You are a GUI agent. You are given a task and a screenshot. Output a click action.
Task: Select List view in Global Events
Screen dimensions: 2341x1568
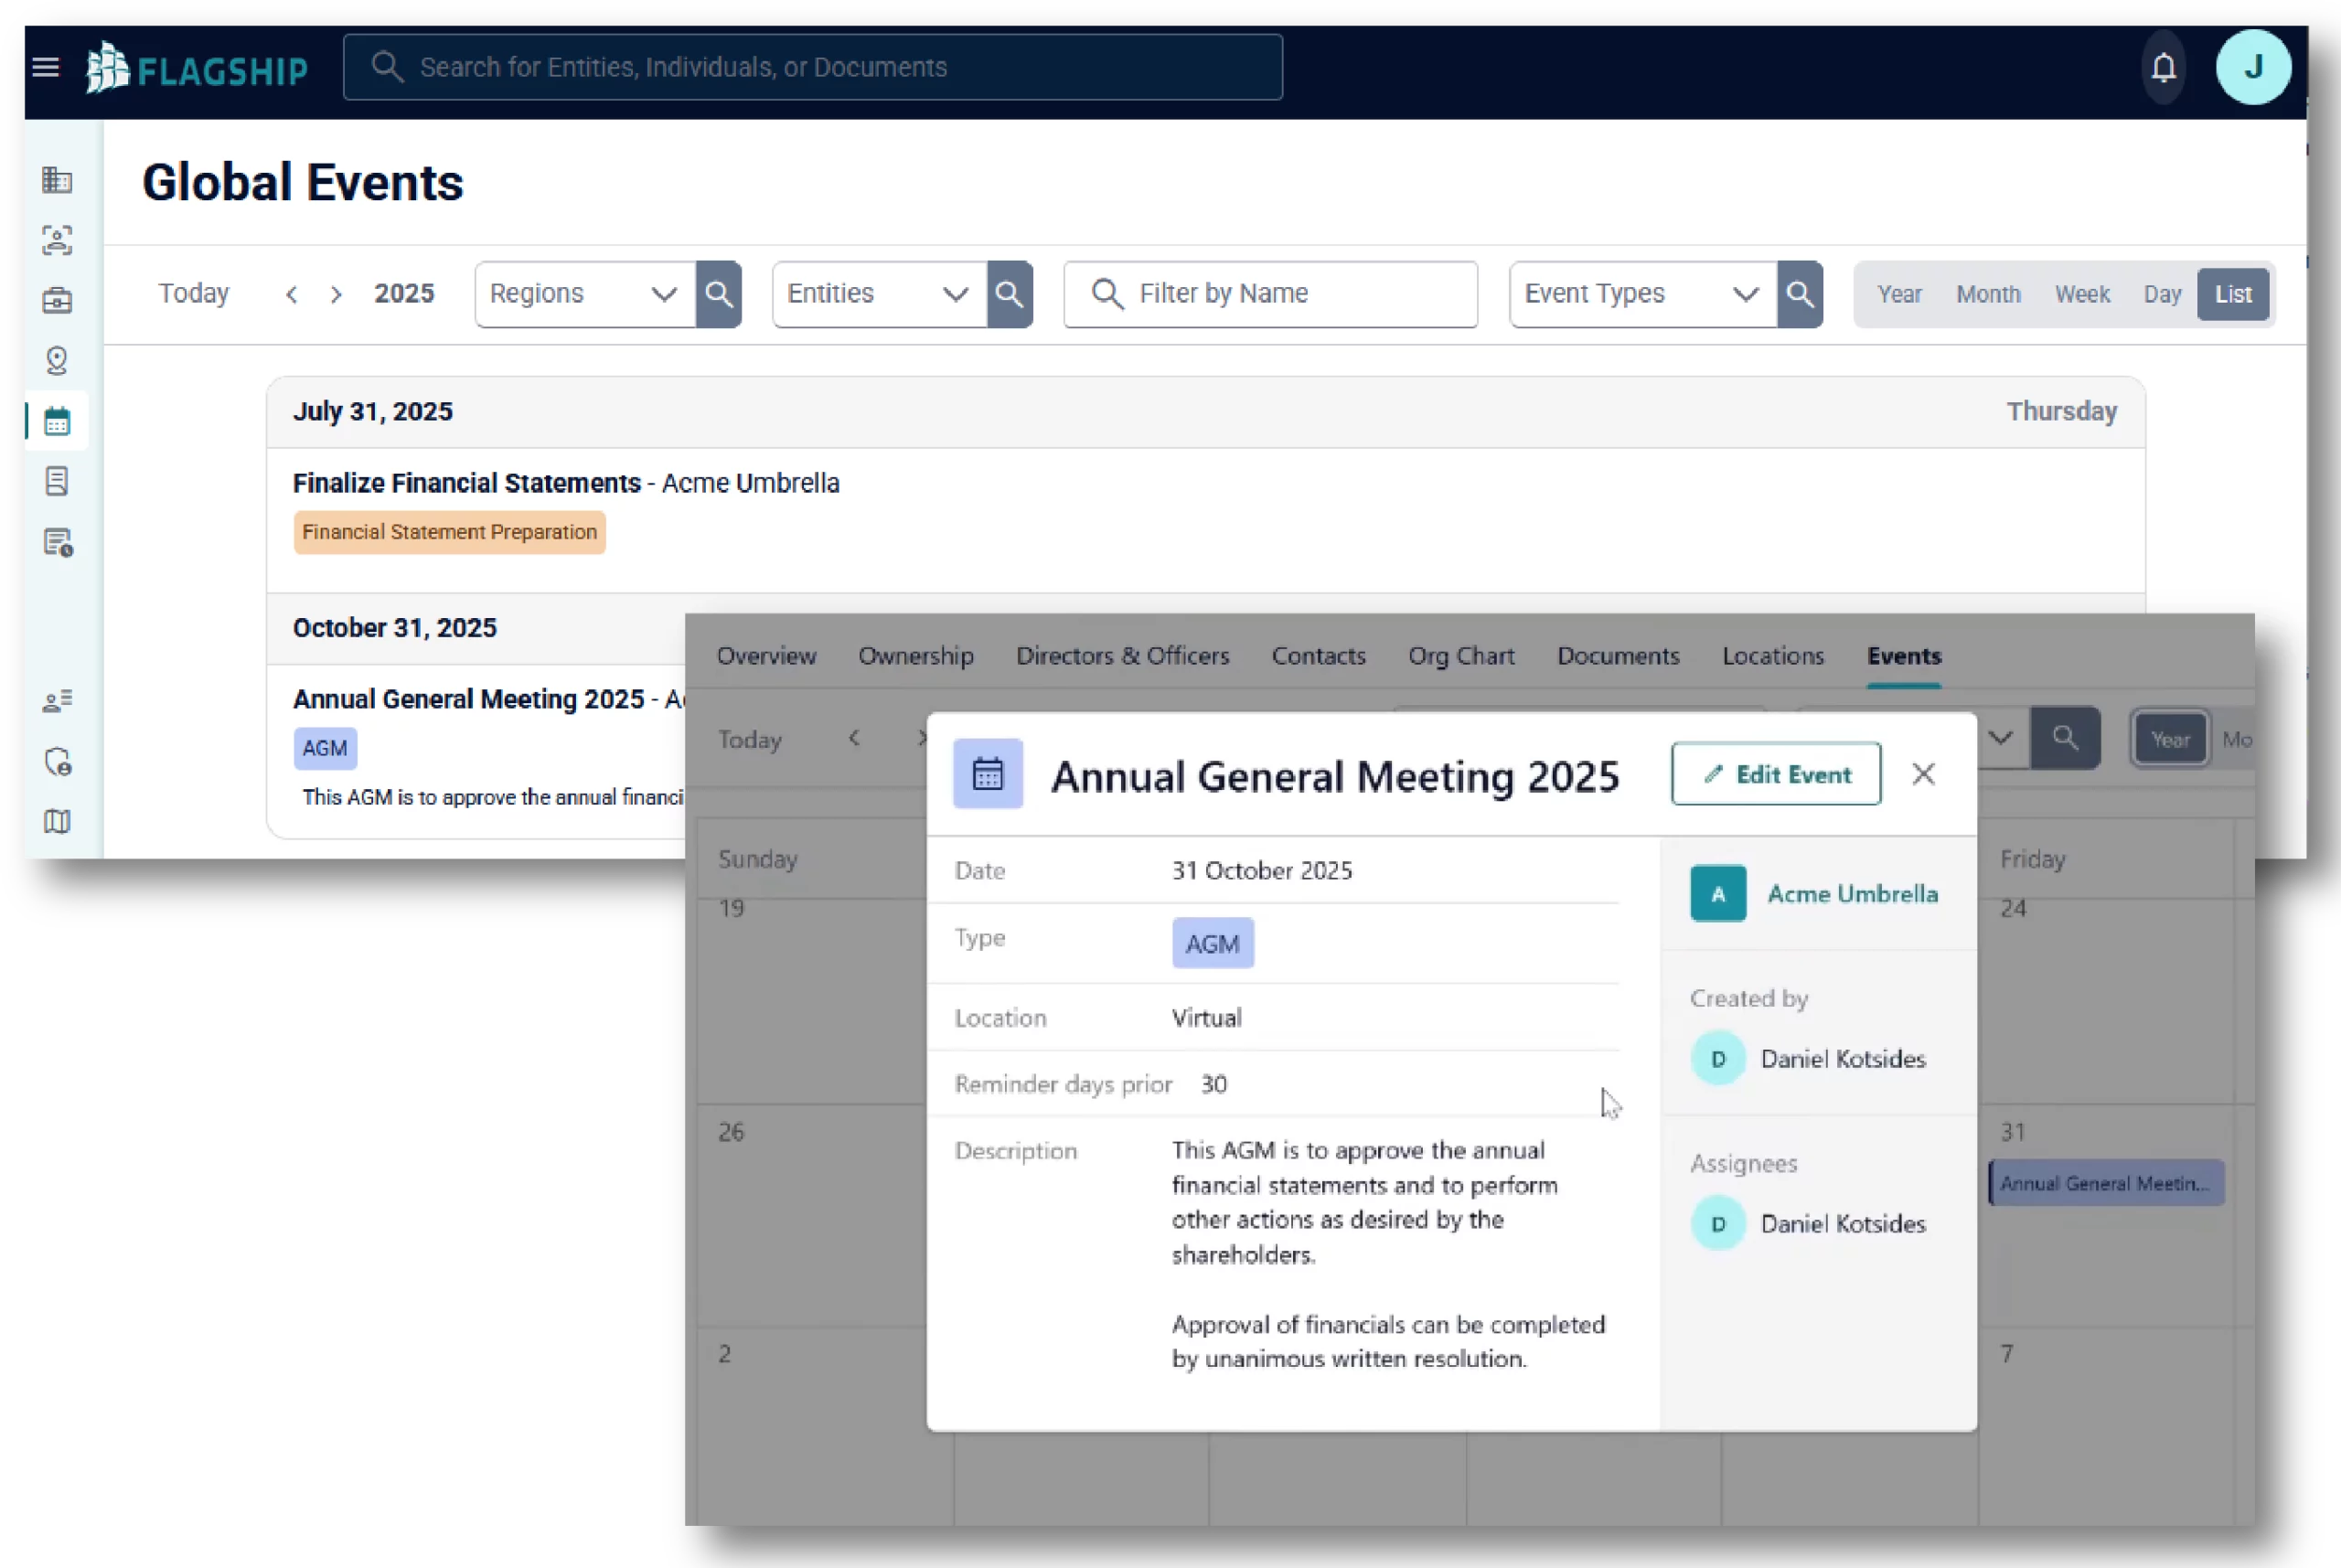[2233, 294]
